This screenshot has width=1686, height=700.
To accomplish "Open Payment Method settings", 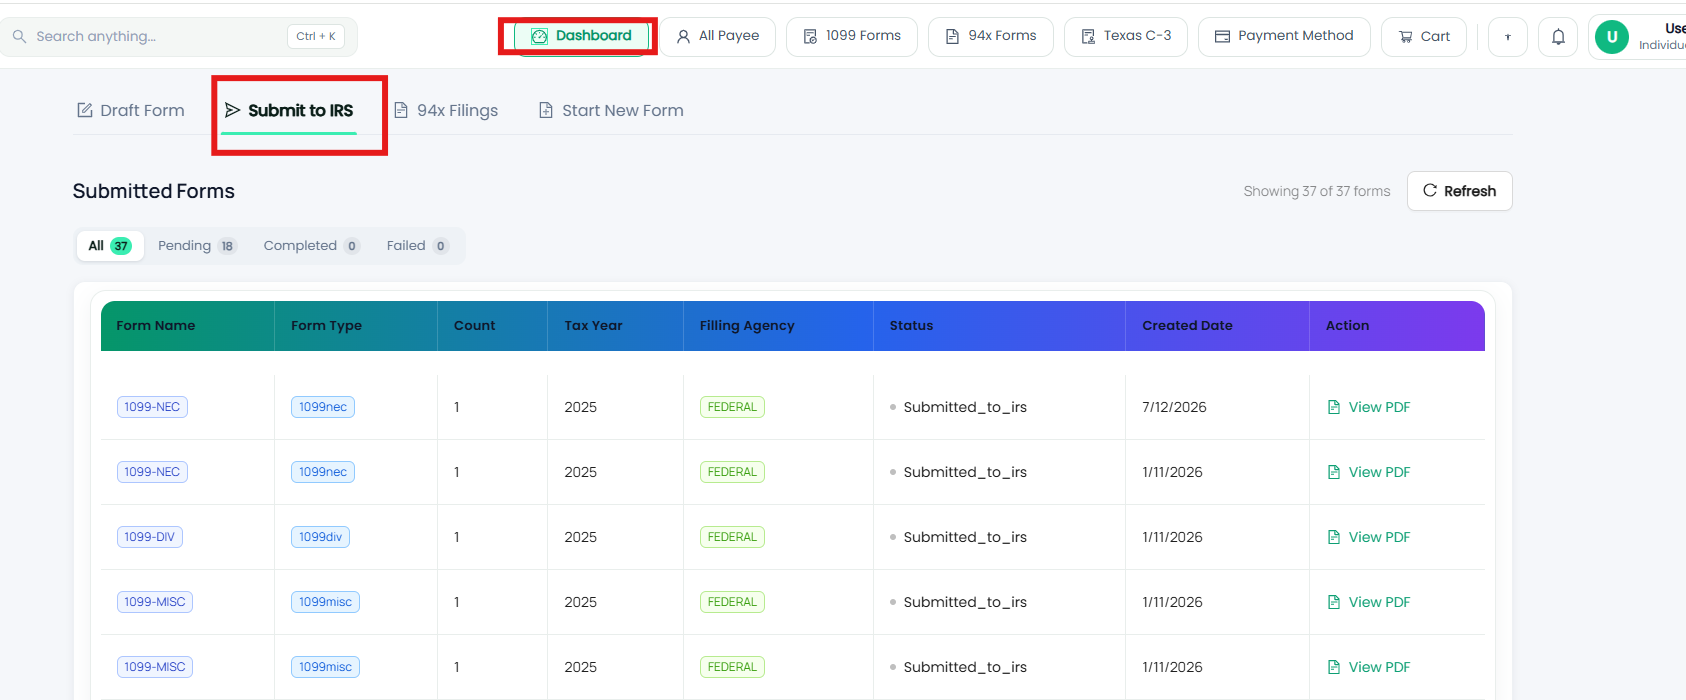I will point(1284,36).
